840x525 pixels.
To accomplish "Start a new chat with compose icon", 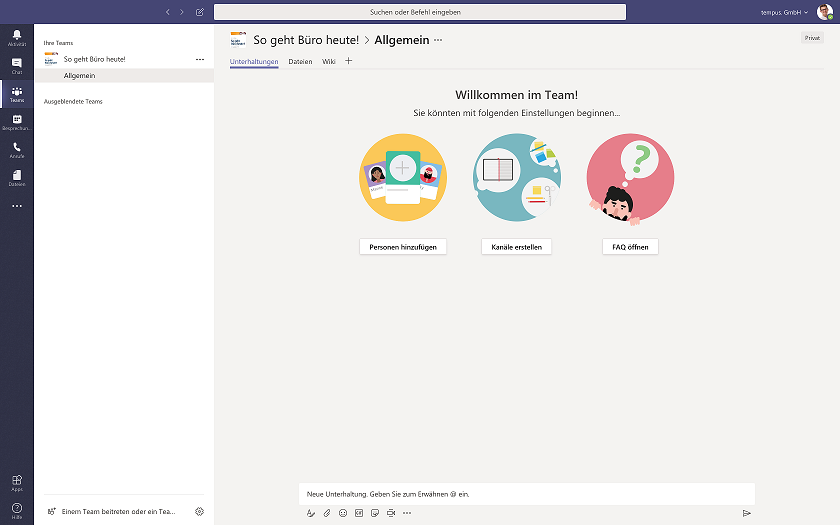I will [x=200, y=12].
